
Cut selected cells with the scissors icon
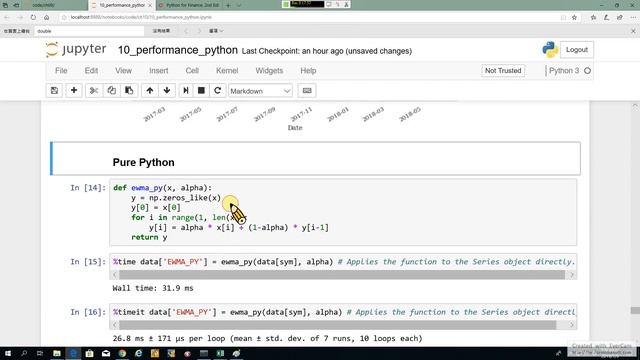pos(94,91)
